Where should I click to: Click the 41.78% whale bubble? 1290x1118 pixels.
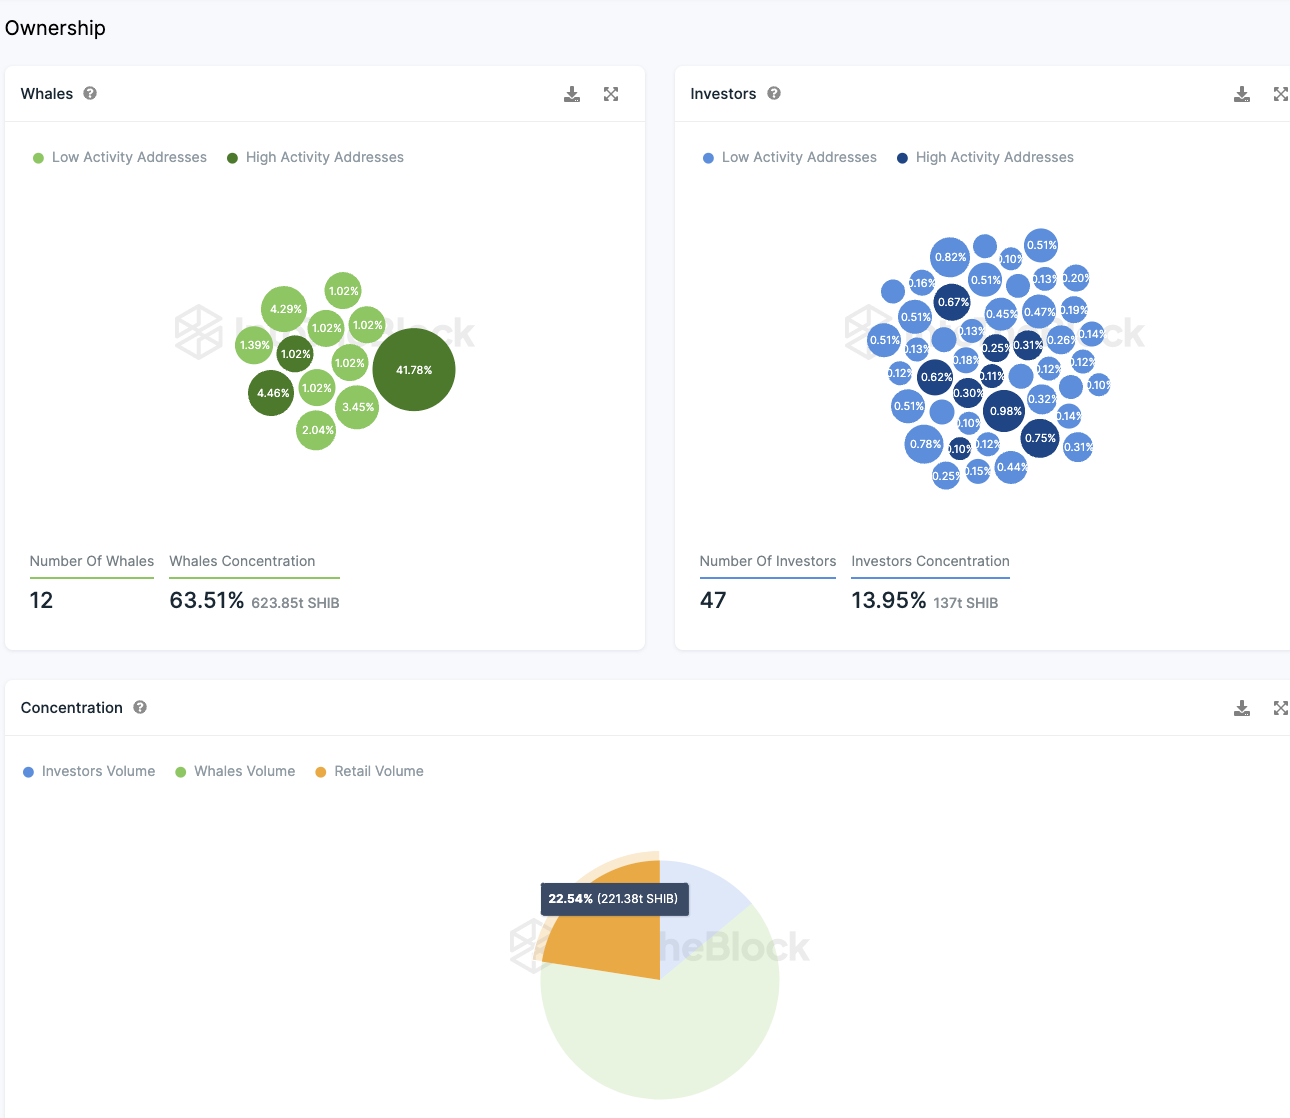click(x=414, y=370)
